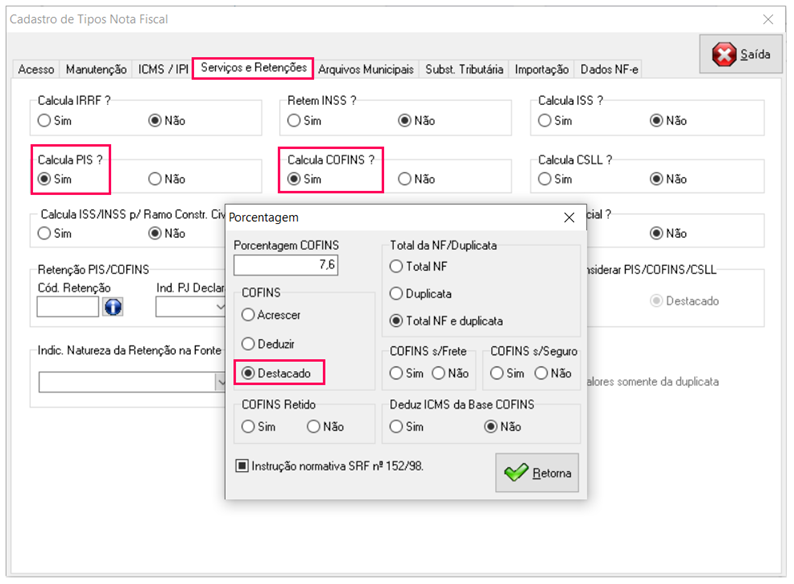
Task: Switch to the ICMS / IPI tab
Action: point(163,69)
